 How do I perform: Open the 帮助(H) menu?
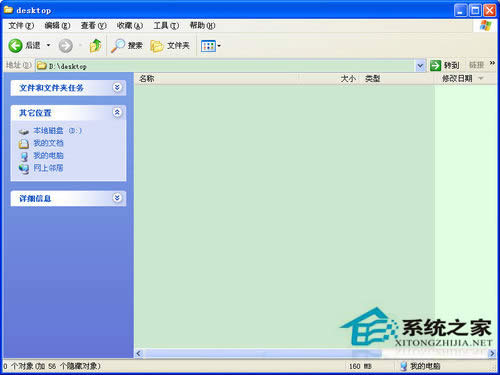click(202, 25)
